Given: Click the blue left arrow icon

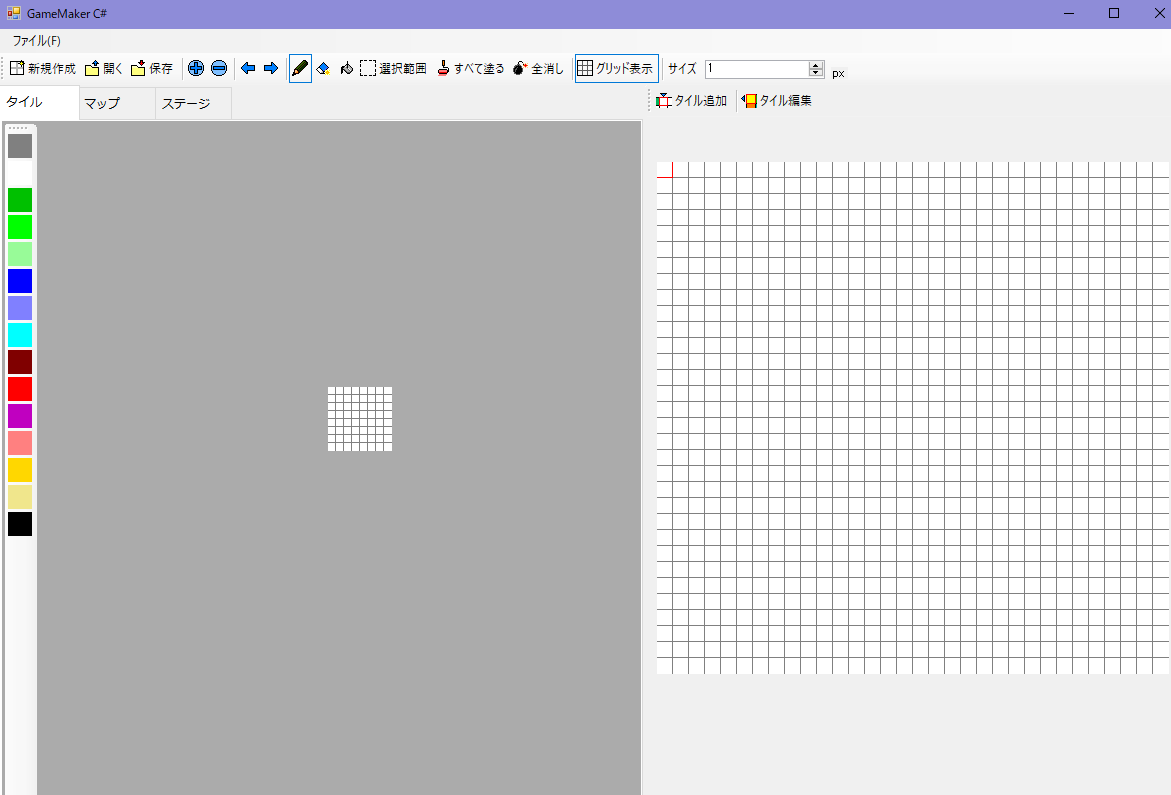Looking at the screenshot, I should (x=248, y=69).
